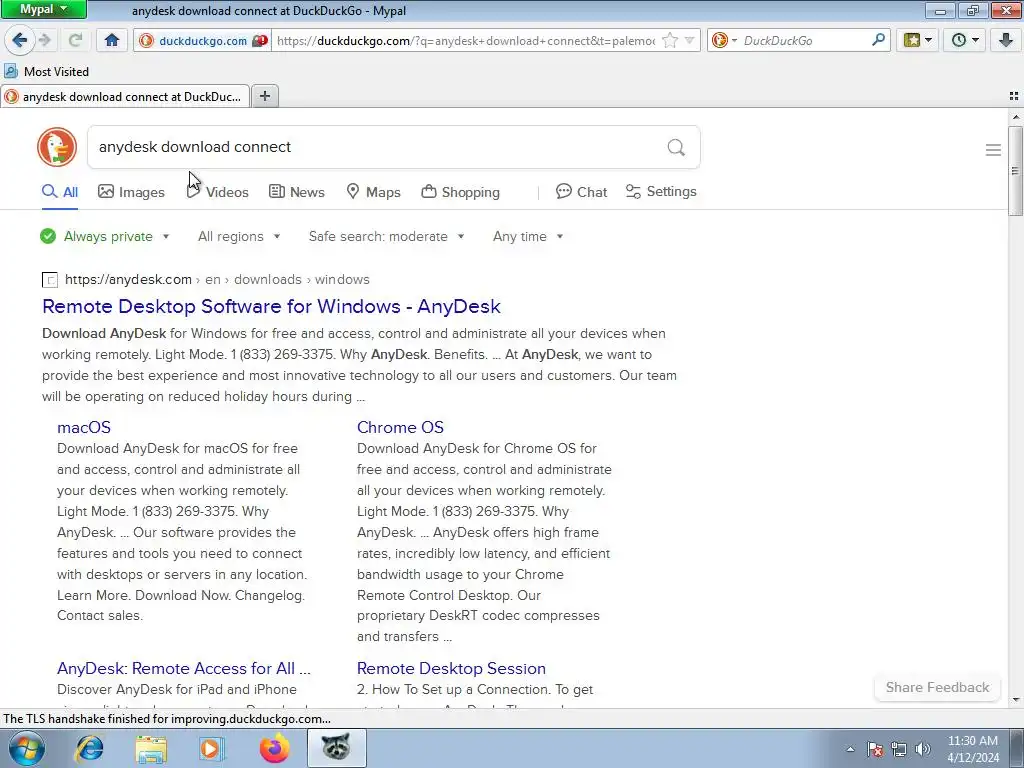The height and width of the screenshot is (768, 1024).
Task: Launch Firefox from the taskbar
Action: click(x=274, y=748)
